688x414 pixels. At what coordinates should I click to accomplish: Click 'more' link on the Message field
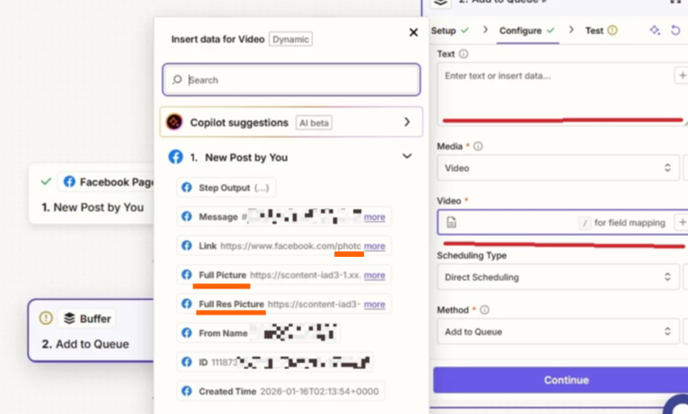[374, 217]
